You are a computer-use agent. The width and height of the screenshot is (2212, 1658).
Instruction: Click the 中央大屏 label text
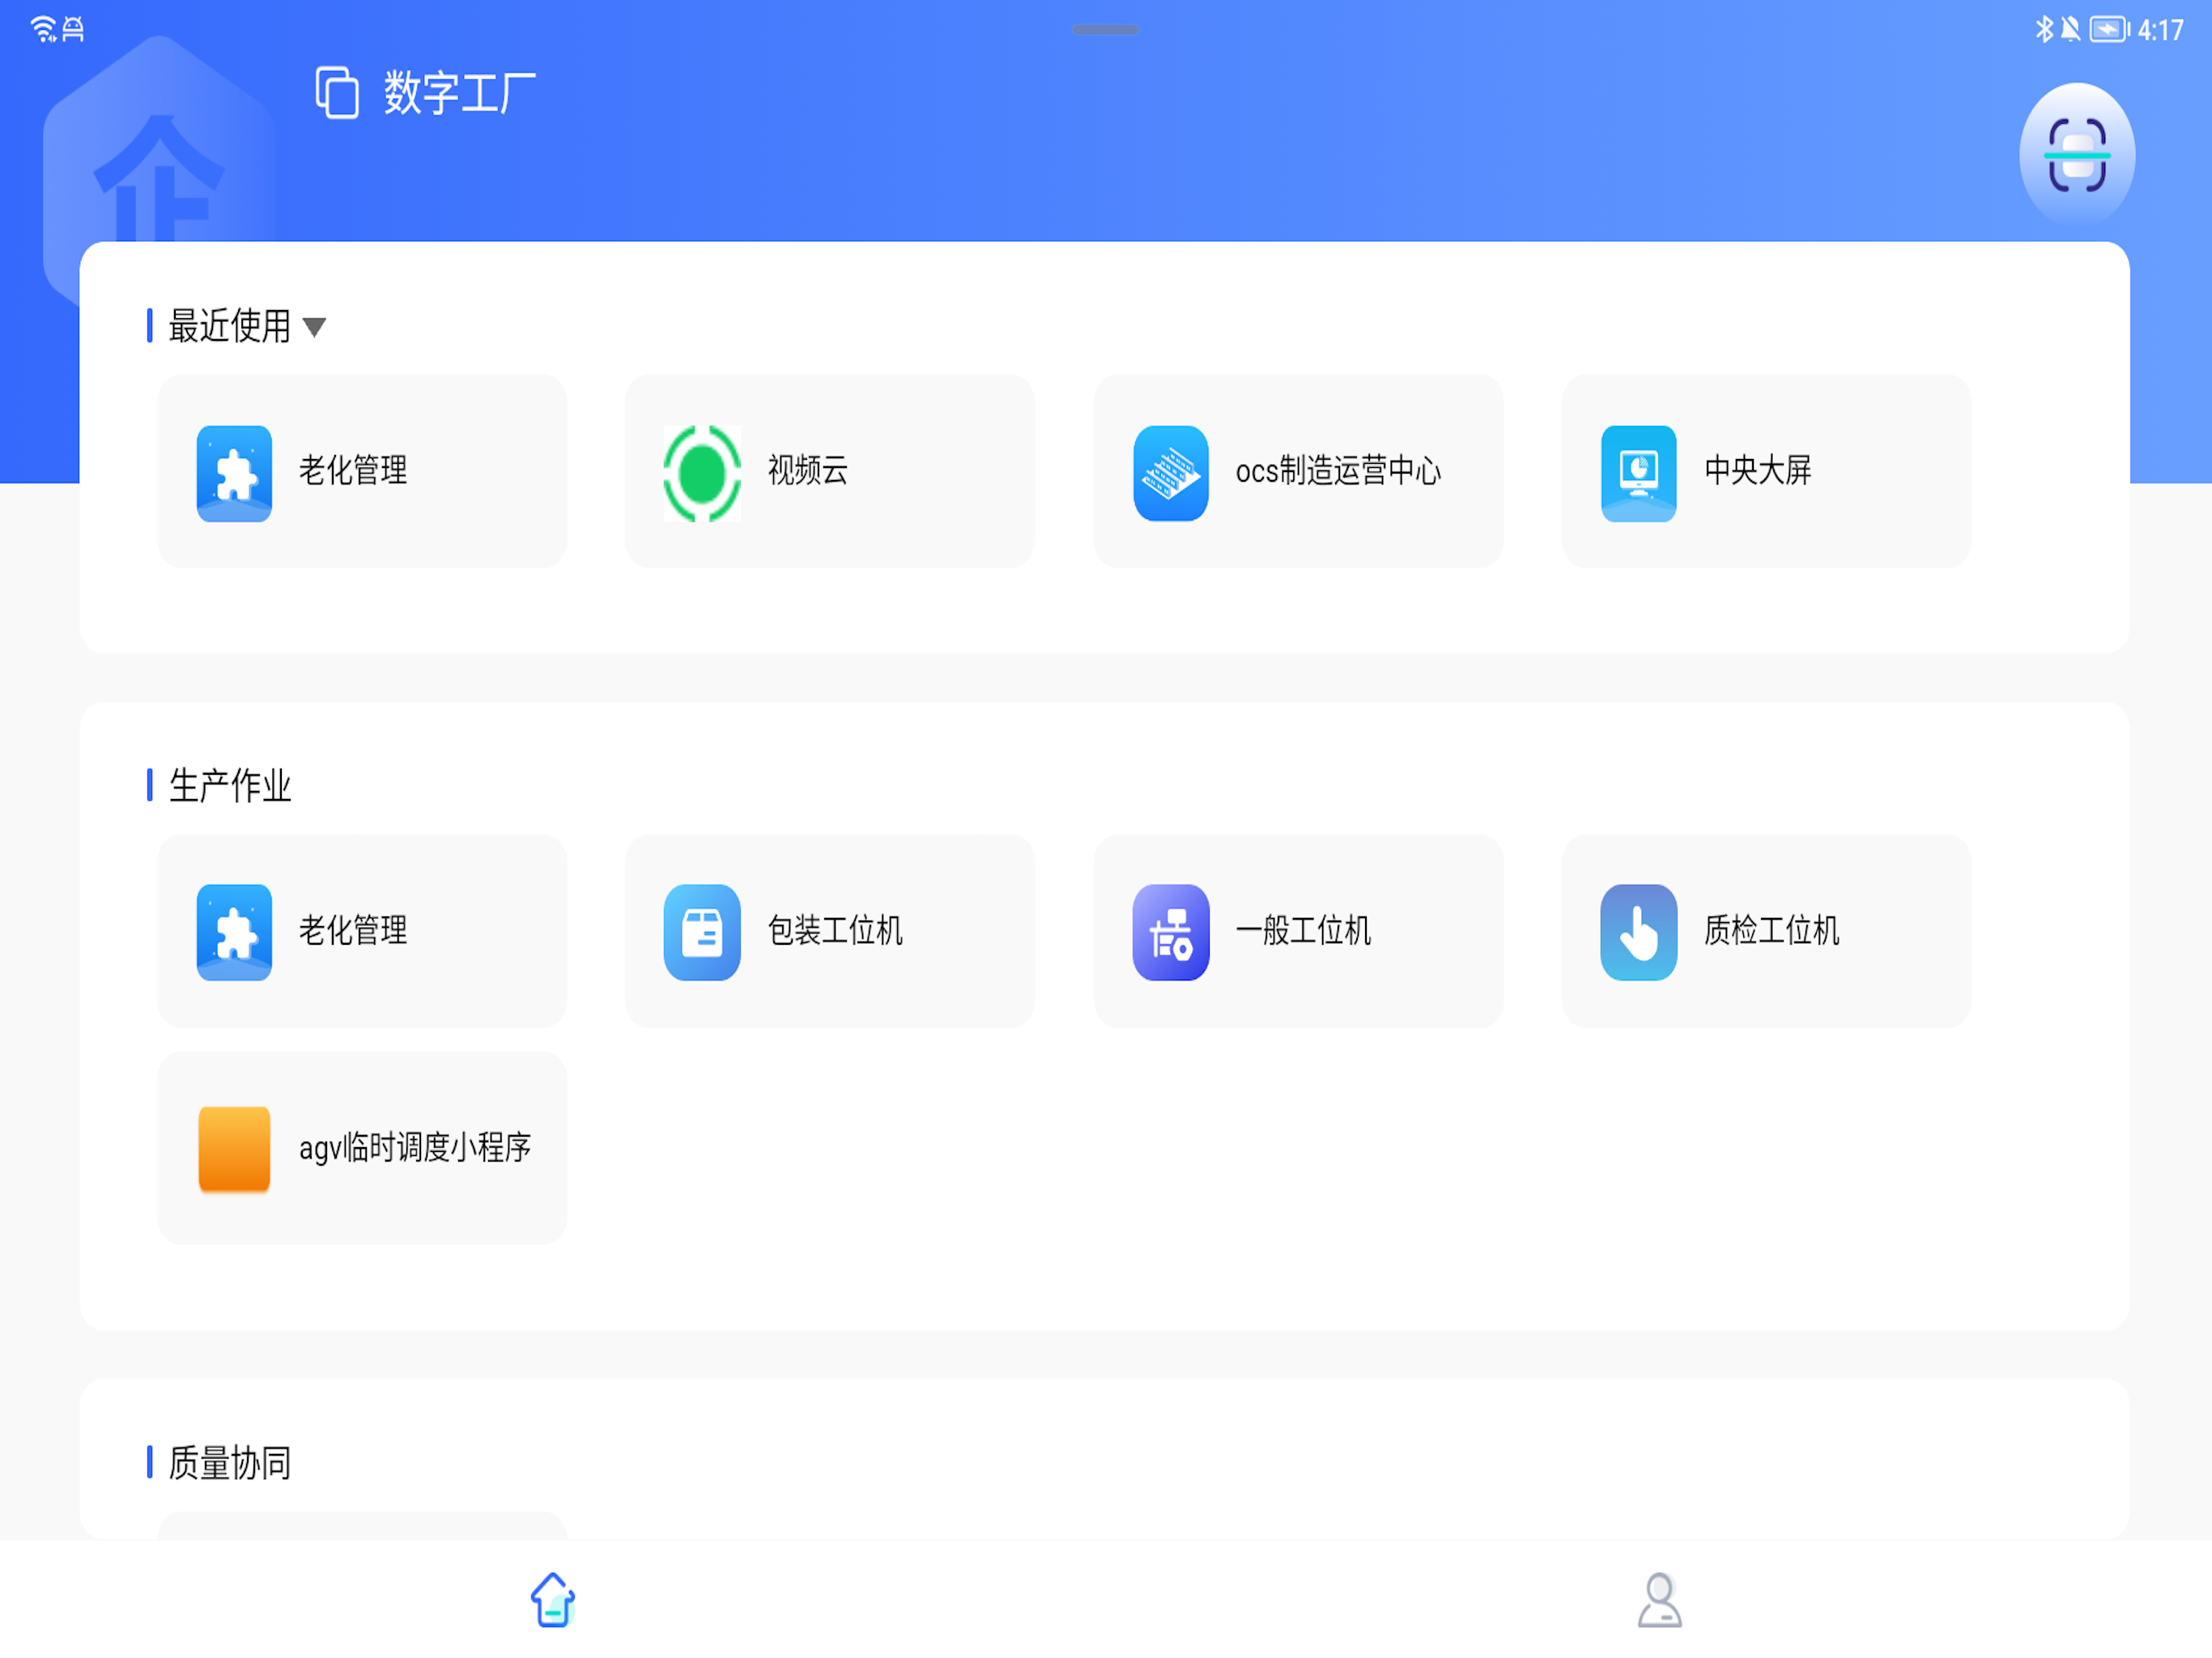[1757, 470]
